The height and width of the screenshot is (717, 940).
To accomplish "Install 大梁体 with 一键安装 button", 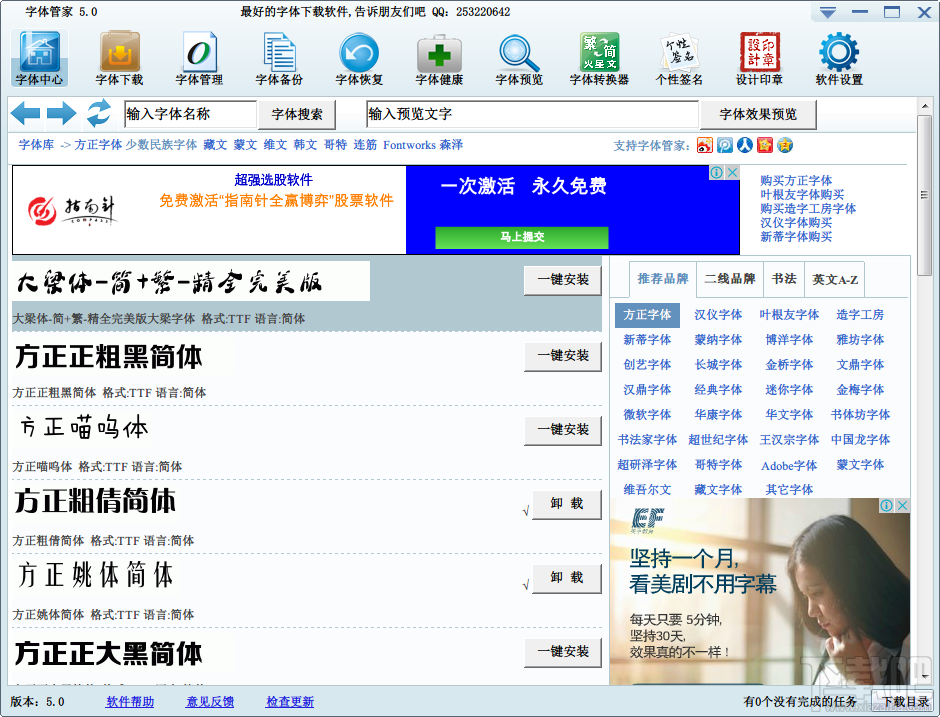I will tap(563, 281).
